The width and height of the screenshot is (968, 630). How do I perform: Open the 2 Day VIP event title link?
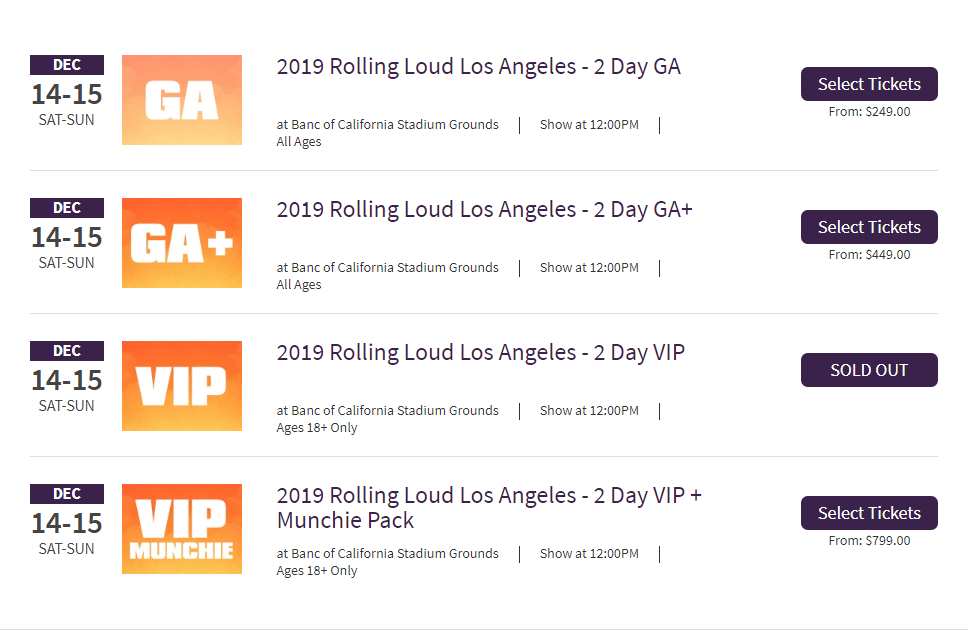tap(481, 353)
